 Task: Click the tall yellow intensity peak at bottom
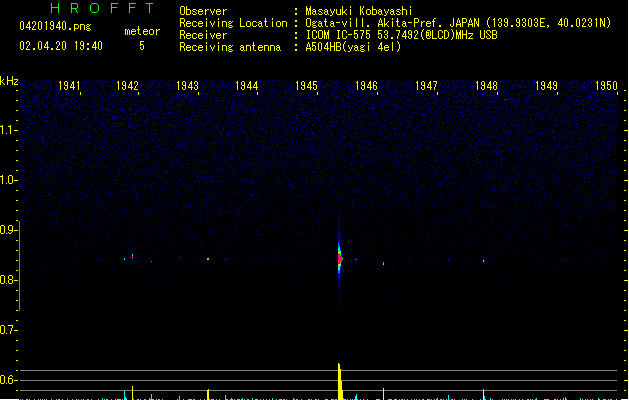pyautogui.click(x=340, y=381)
